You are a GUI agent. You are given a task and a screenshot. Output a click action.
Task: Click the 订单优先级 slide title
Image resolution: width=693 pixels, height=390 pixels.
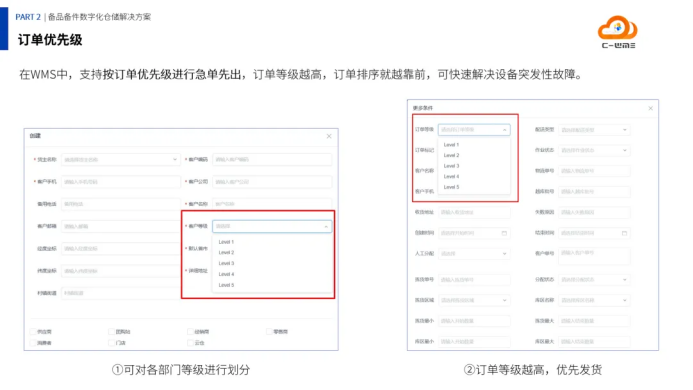coord(50,40)
